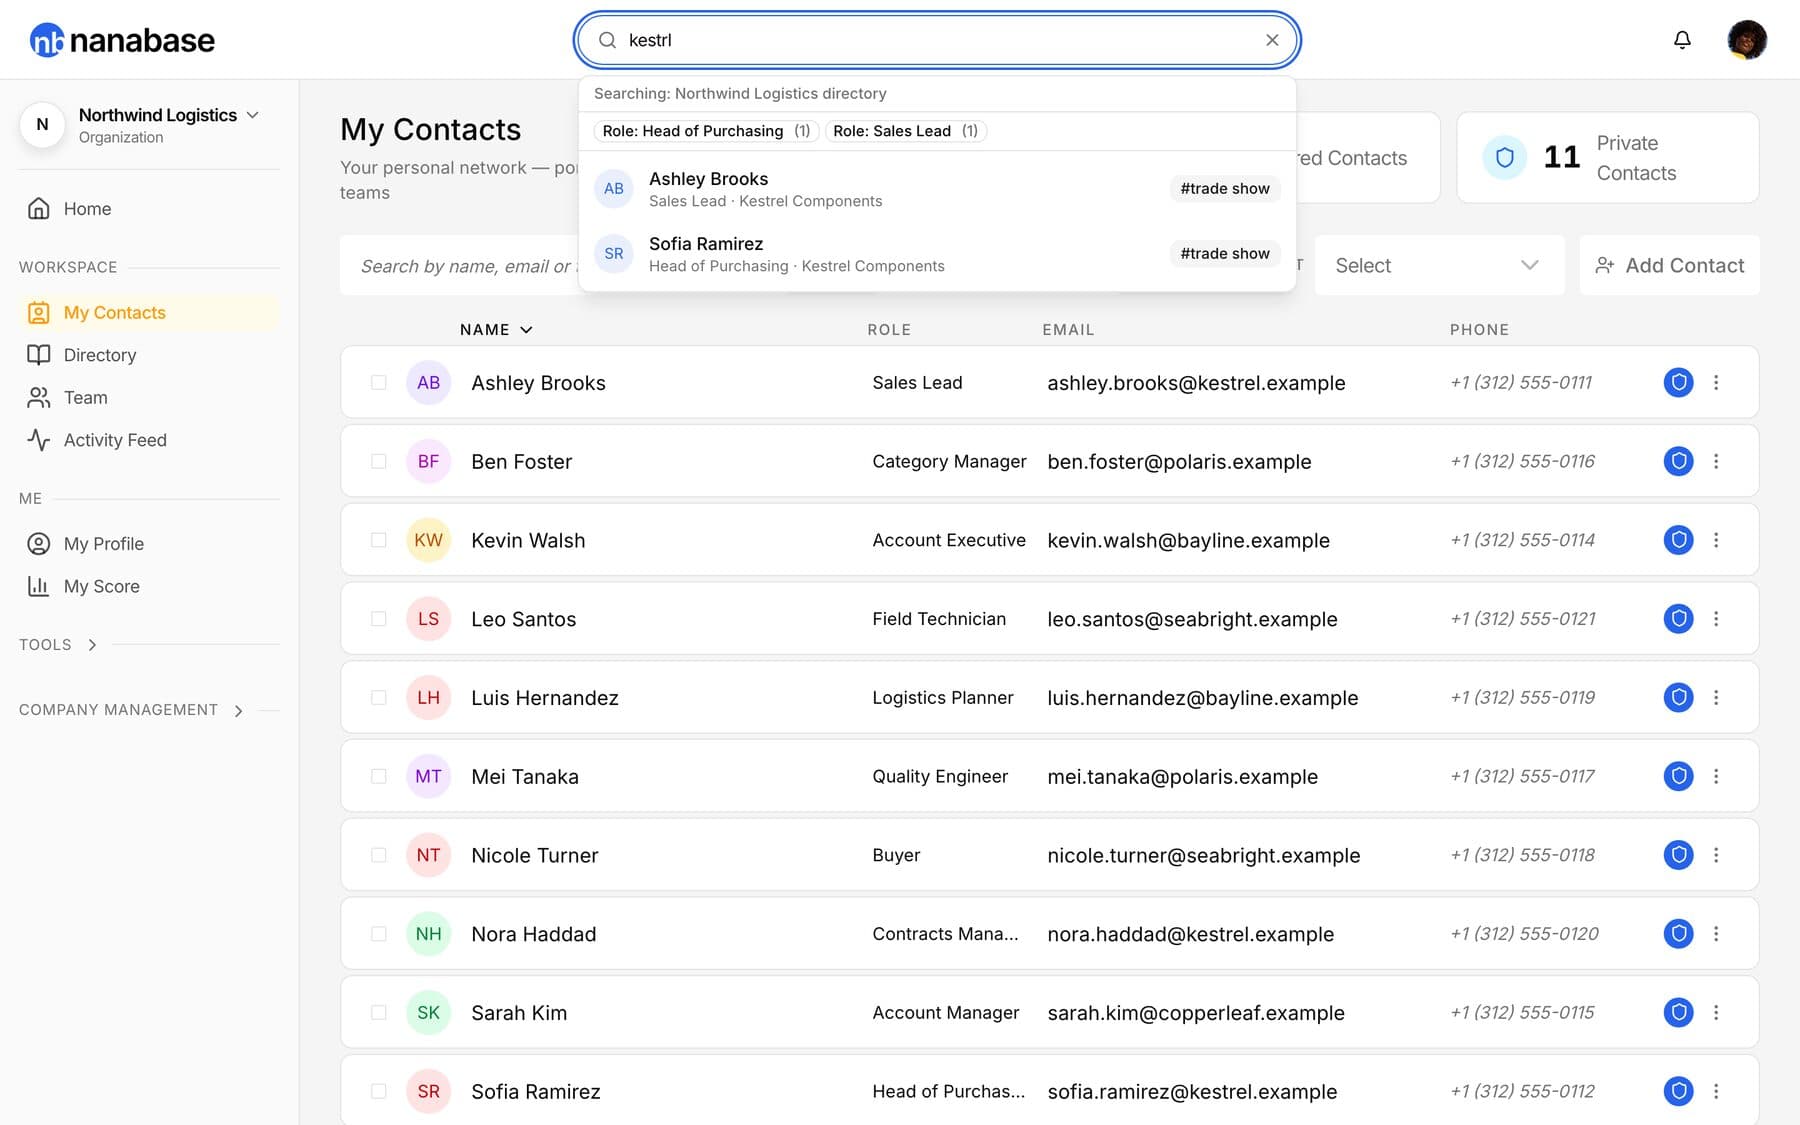
Task: Clear the search field with the X icon
Action: tap(1272, 40)
